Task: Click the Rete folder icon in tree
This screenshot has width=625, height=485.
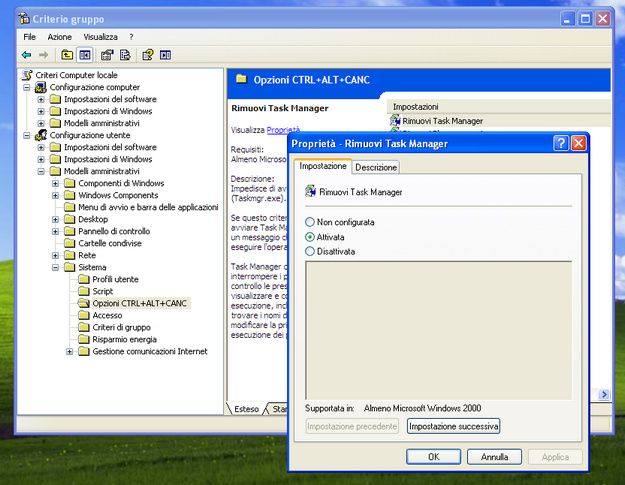Action: coord(70,255)
